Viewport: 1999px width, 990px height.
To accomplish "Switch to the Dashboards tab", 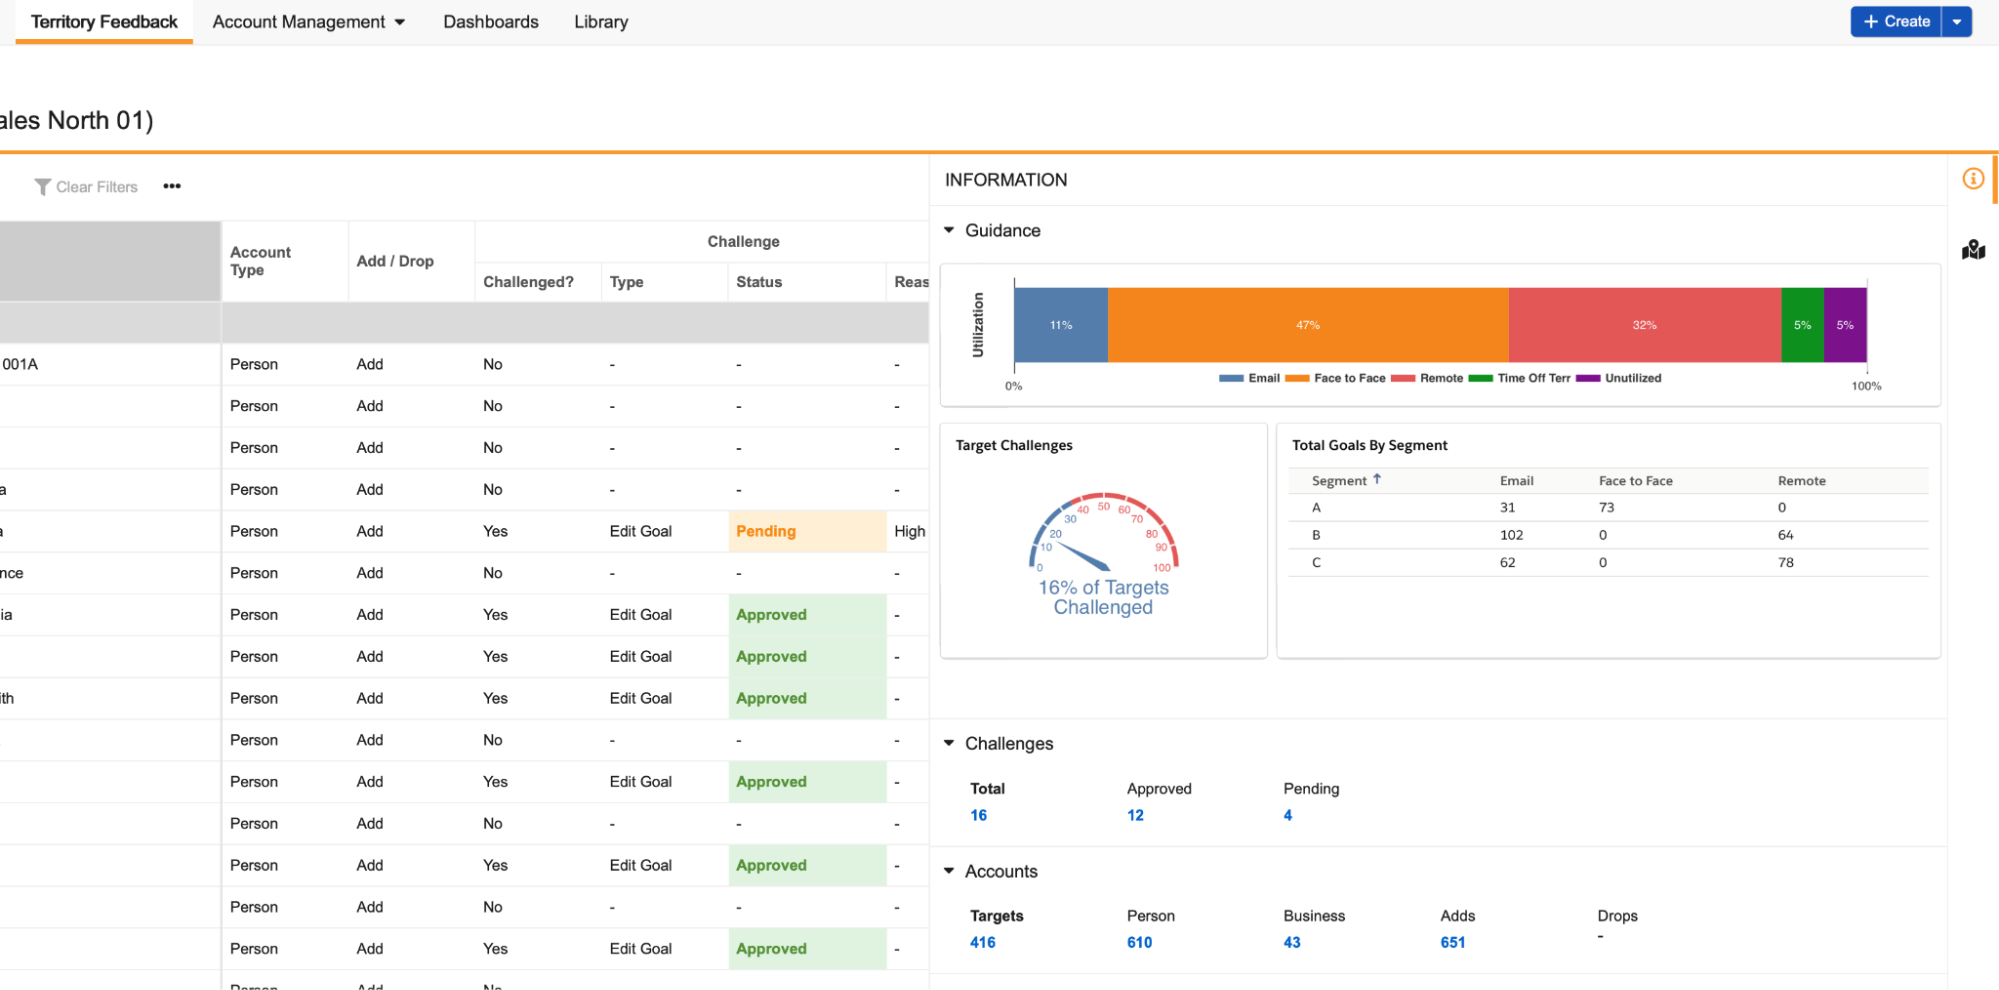I will click(490, 22).
